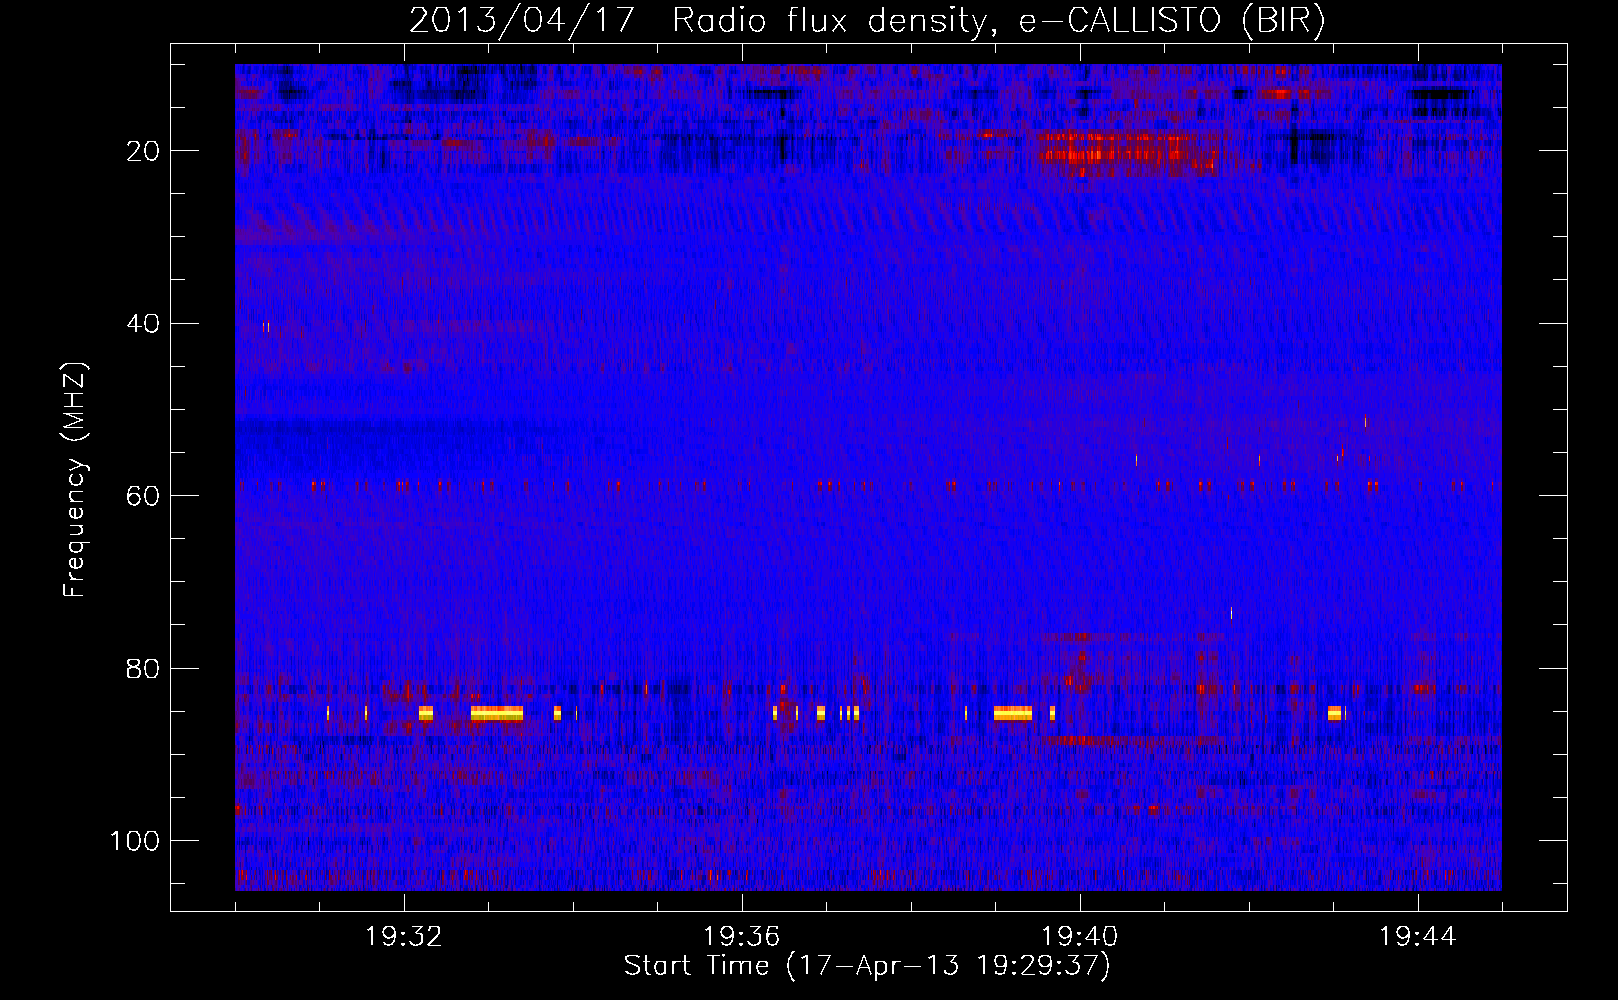Click the 'Start Time (17-Apr-13 19:29:37)' axis label

coord(867,966)
